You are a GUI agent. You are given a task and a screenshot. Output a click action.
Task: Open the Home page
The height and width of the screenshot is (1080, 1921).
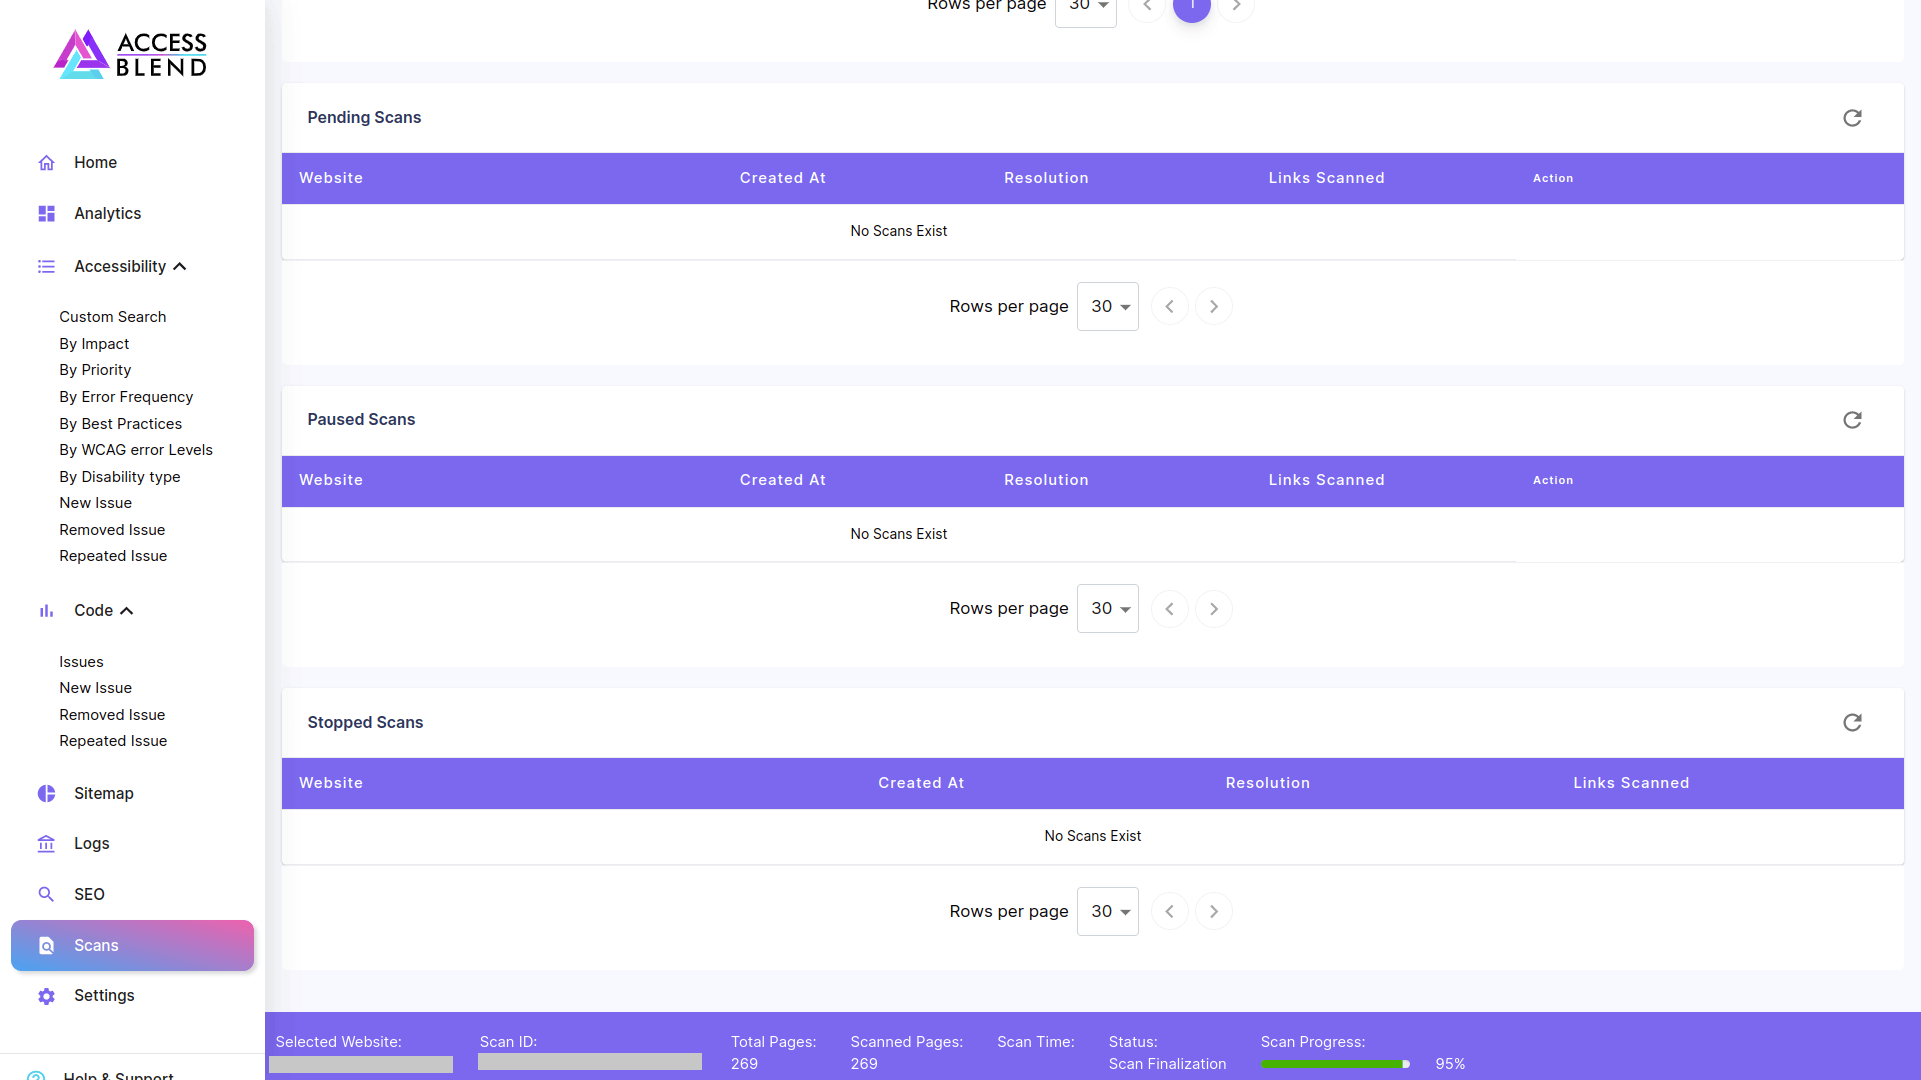pyautogui.click(x=95, y=163)
